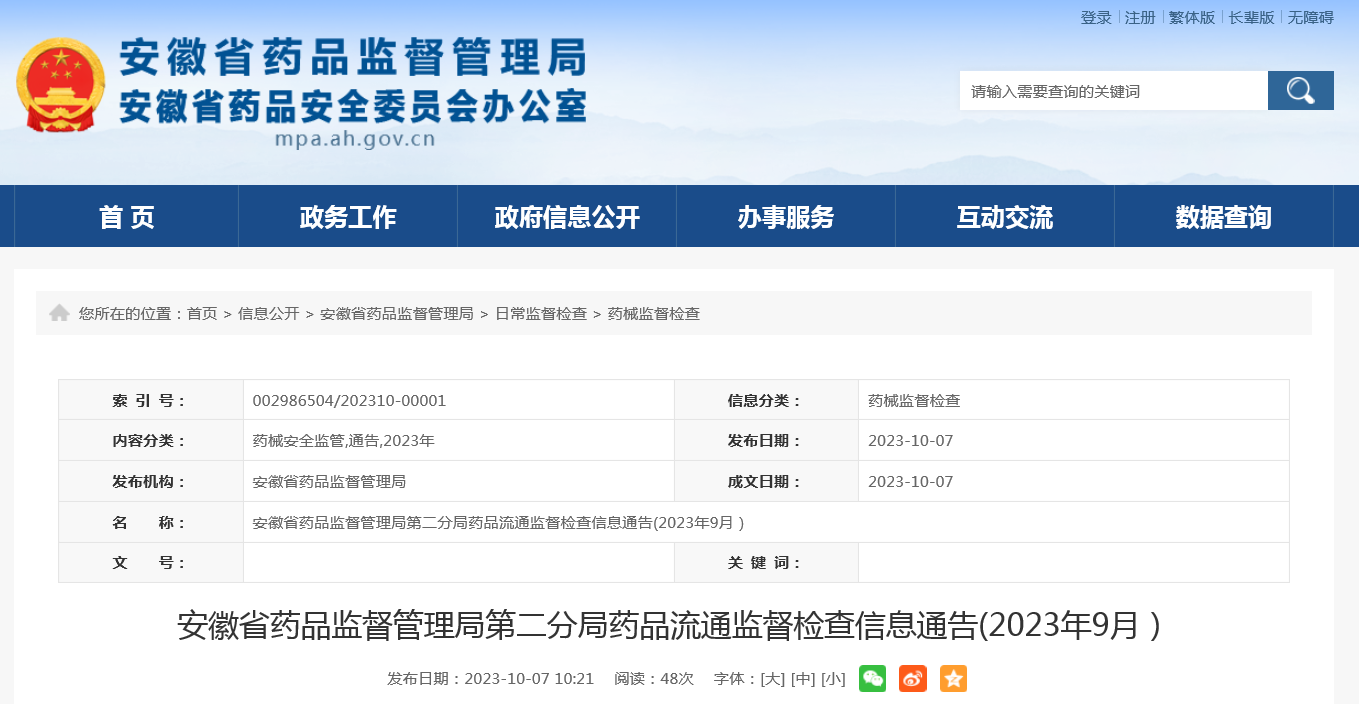
Task: Click the 登录 link at top
Action: tap(1096, 17)
